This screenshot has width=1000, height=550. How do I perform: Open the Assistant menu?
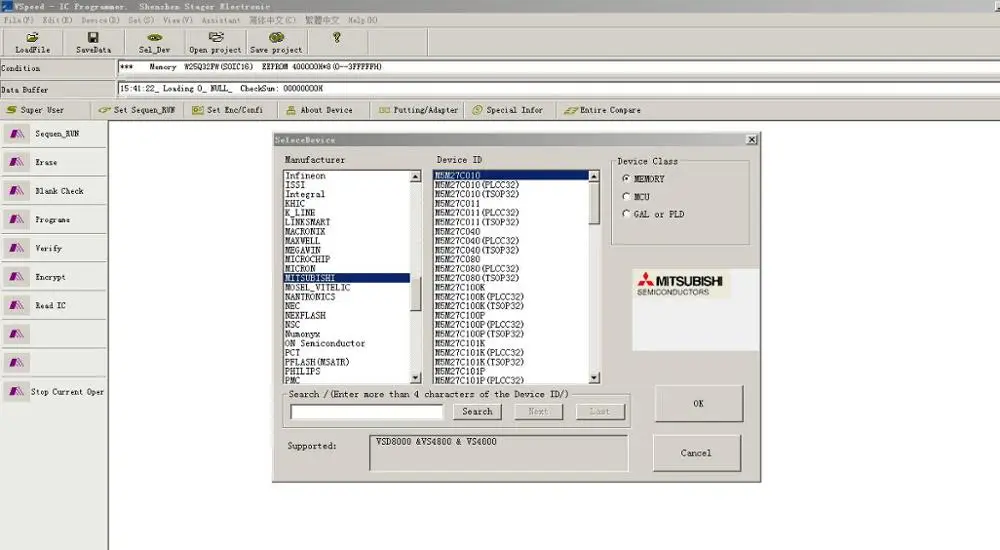[x=221, y=20]
